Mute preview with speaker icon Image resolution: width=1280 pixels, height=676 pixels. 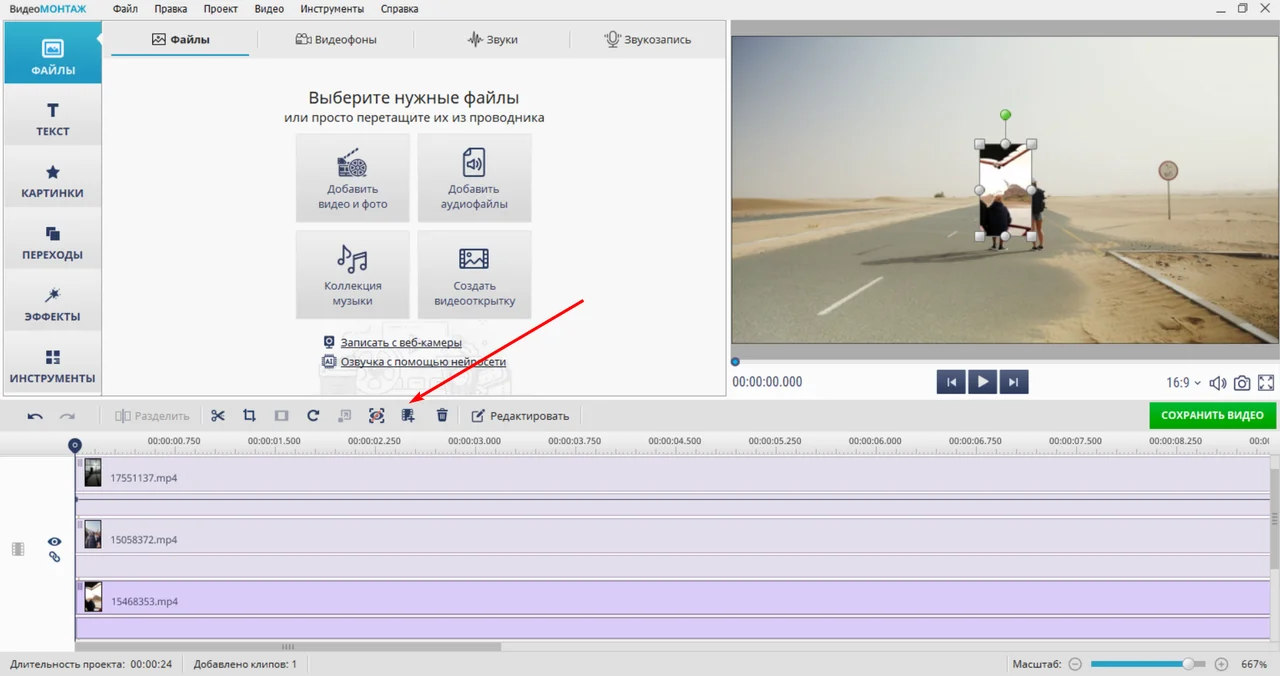[1218, 383]
